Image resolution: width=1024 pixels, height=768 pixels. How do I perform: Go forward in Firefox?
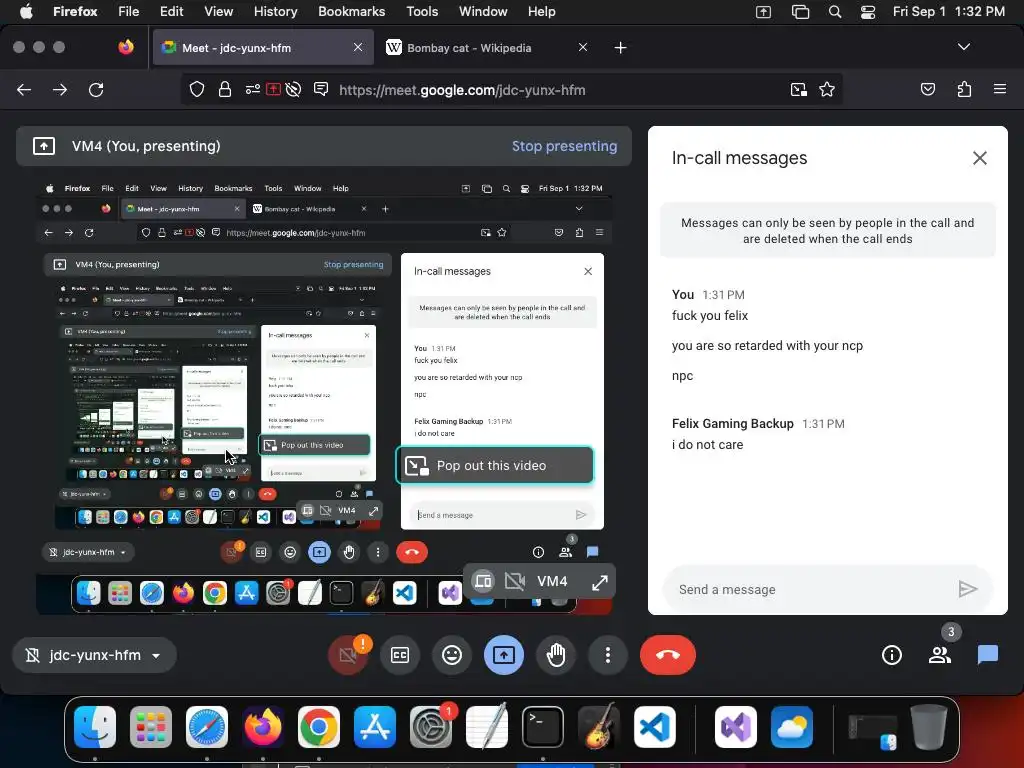pos(60,90)
